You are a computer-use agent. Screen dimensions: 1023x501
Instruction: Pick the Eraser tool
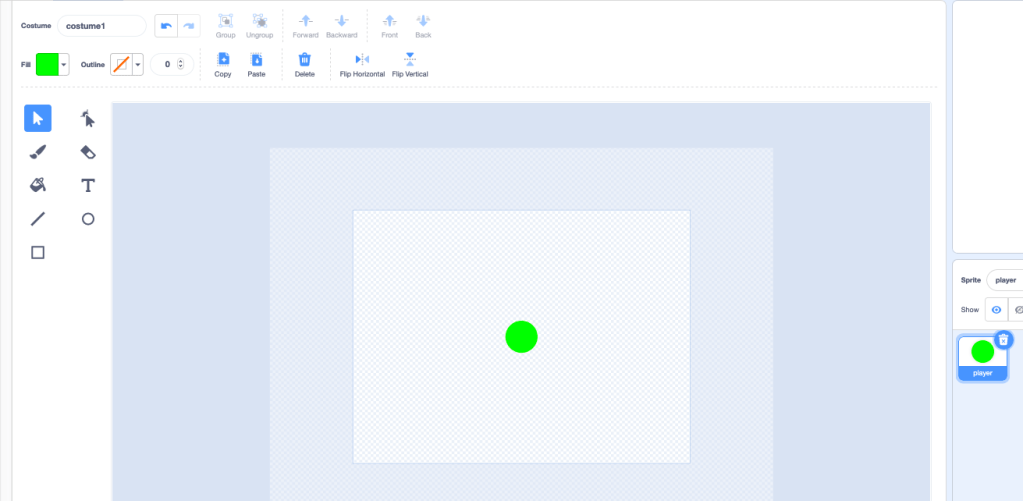[x=88, y=152]
